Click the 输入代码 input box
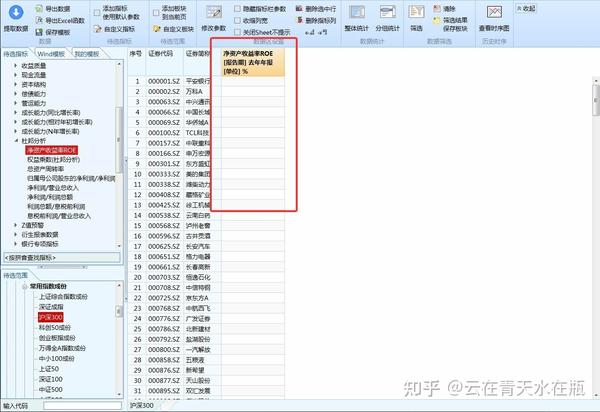Image resolution: width=600 pixels, height=412 pixels. pyautogui.click(x=82, y=405)
